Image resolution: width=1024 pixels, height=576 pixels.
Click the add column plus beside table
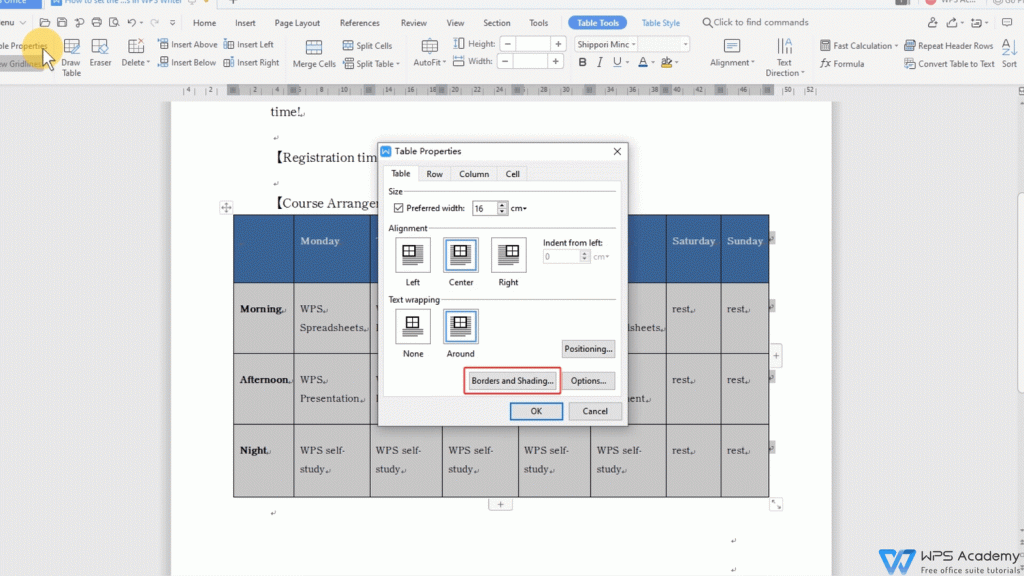[776, 356]
